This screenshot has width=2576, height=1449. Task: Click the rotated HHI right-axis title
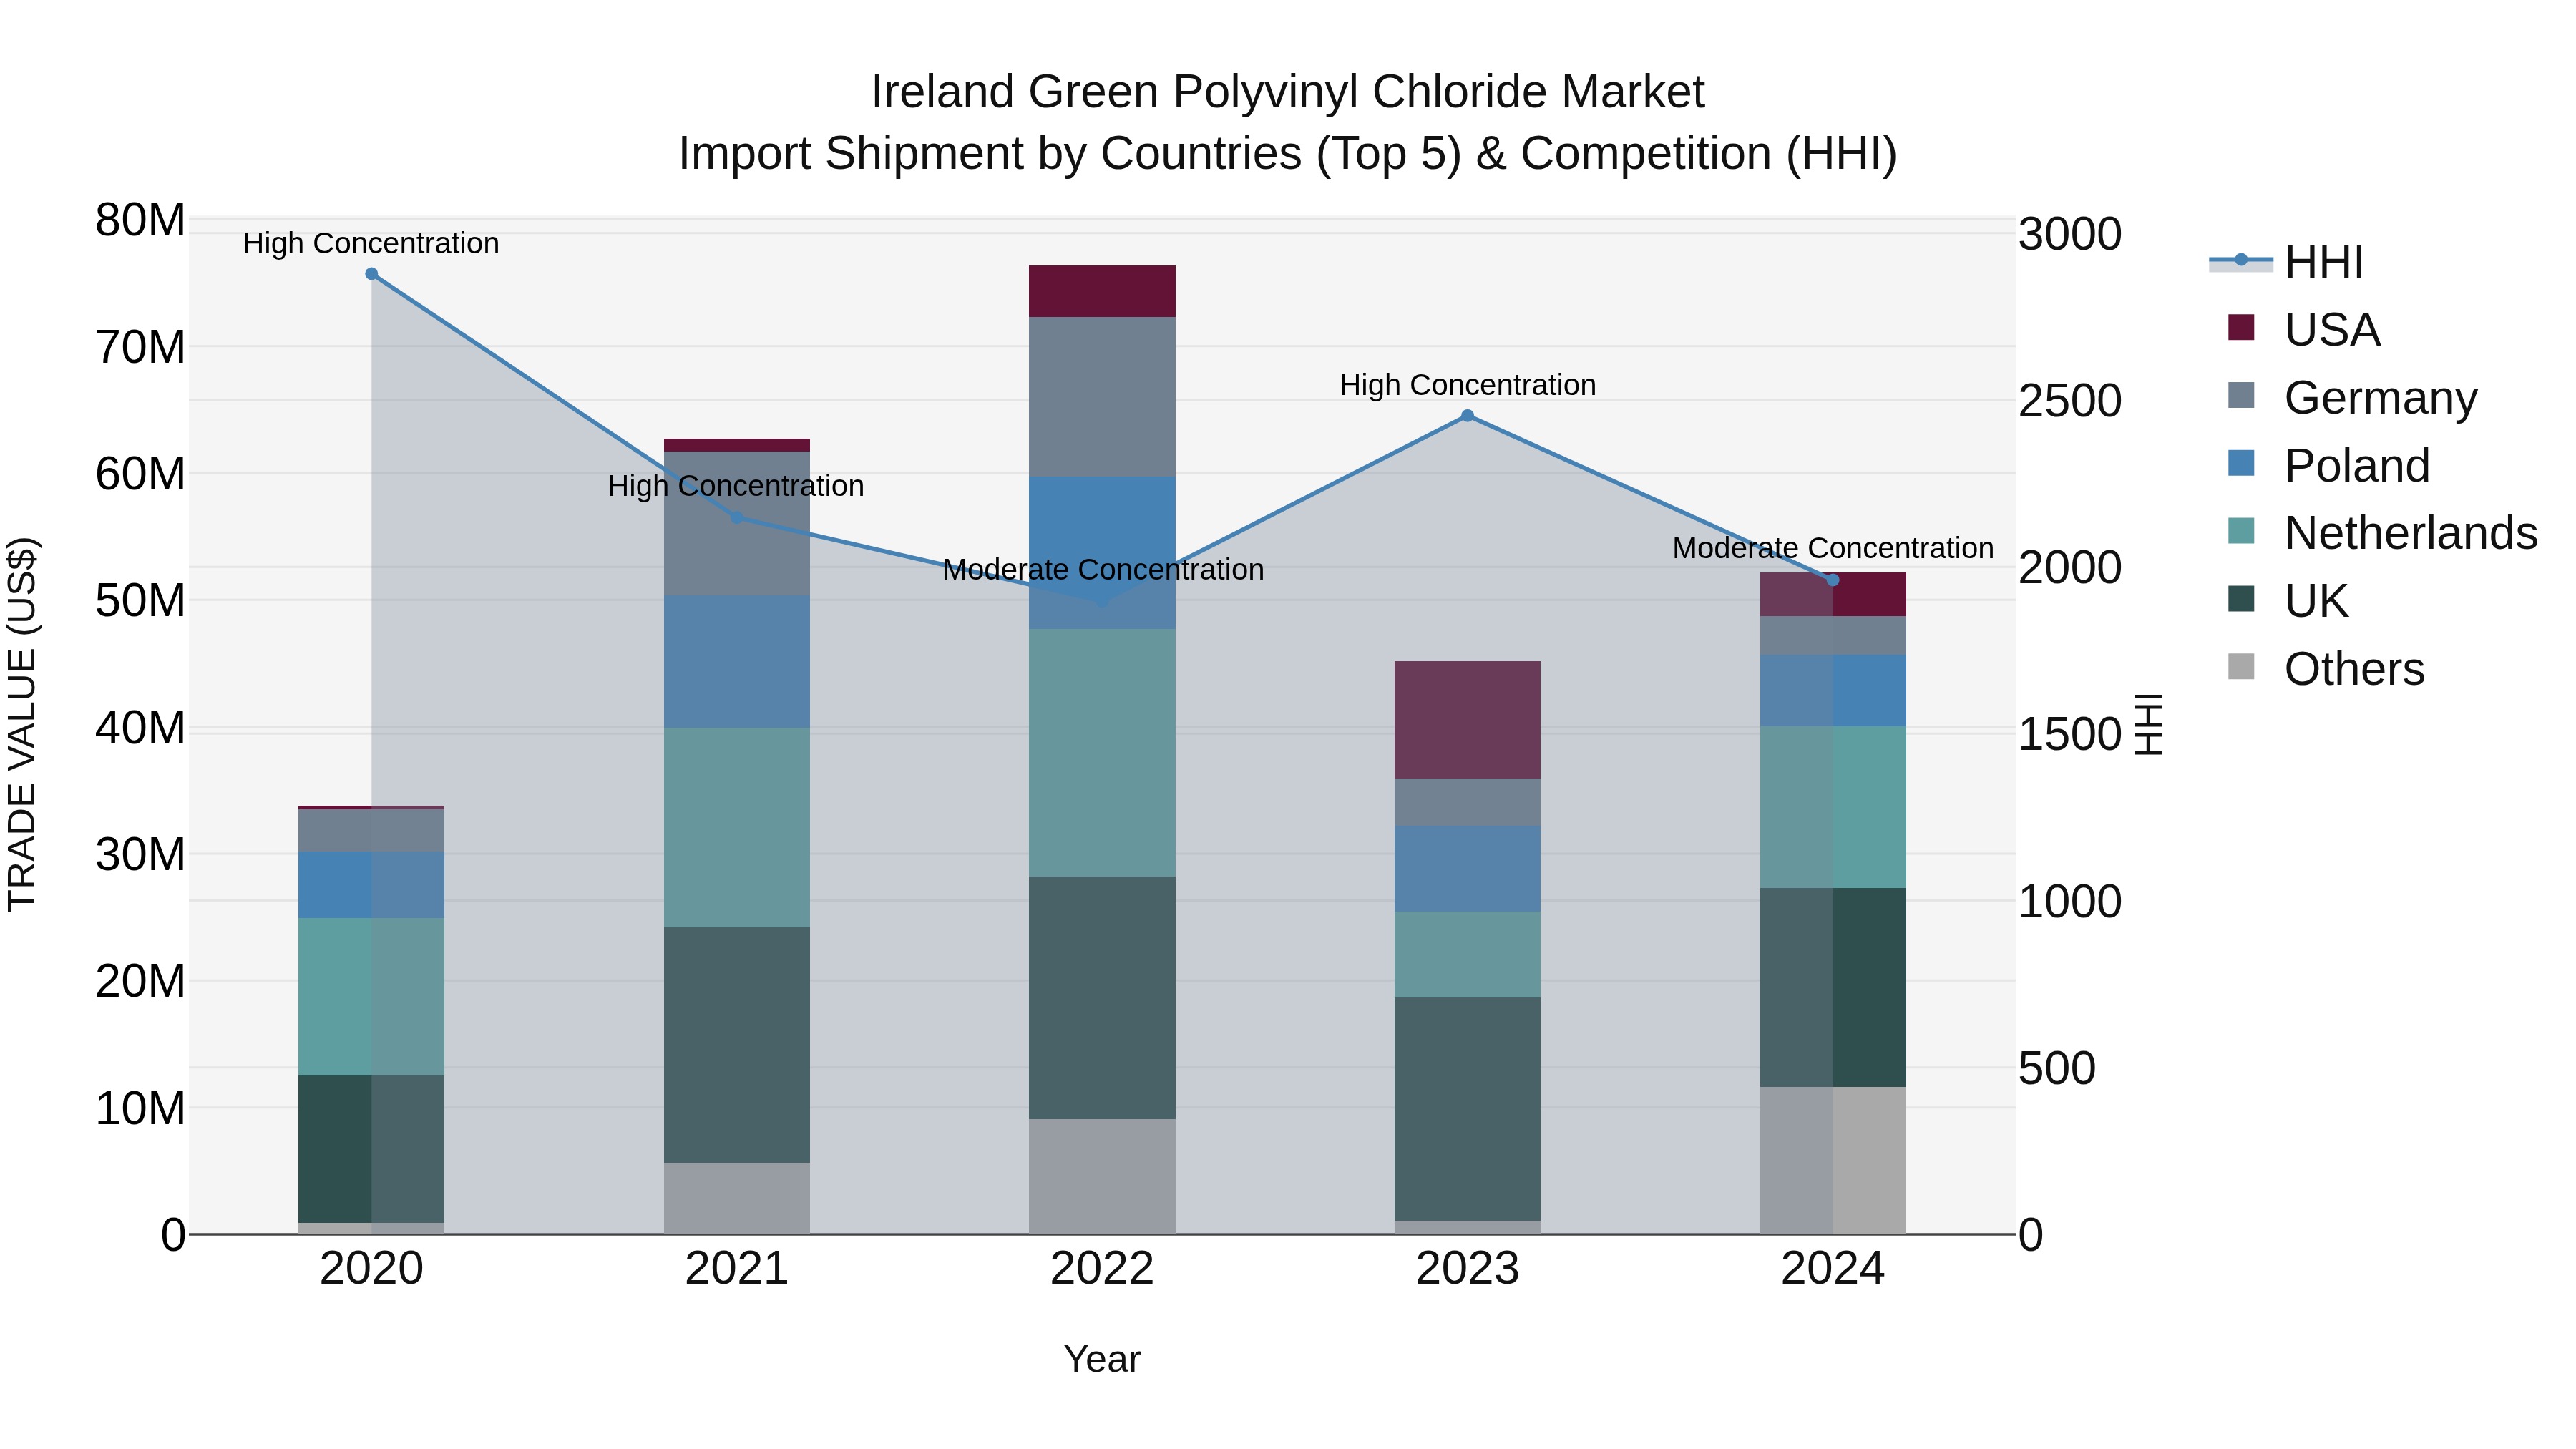2148,724
